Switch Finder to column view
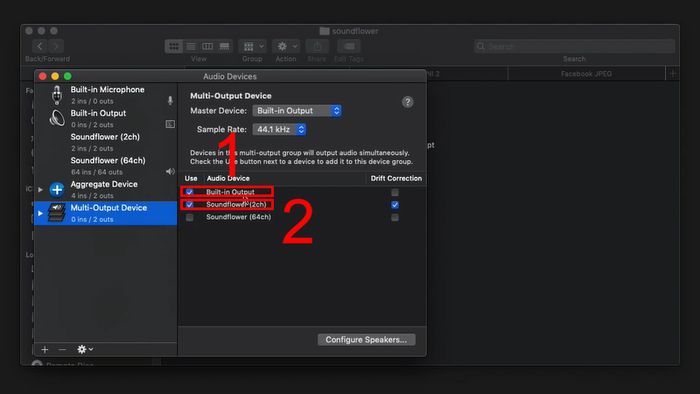Screen dimensions: 700x394 point(208,46)
